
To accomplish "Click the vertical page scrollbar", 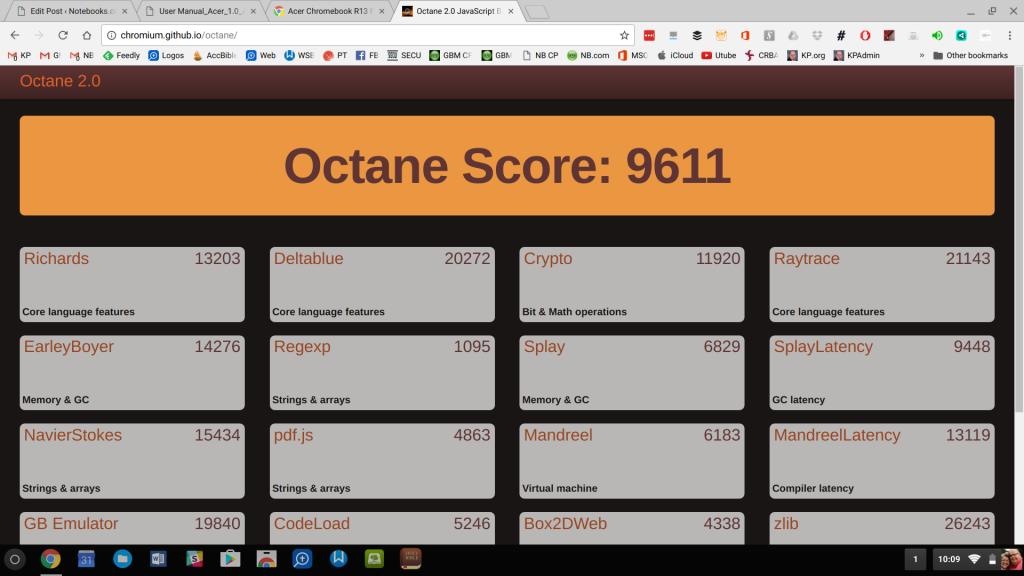I will pos(1019,240).
